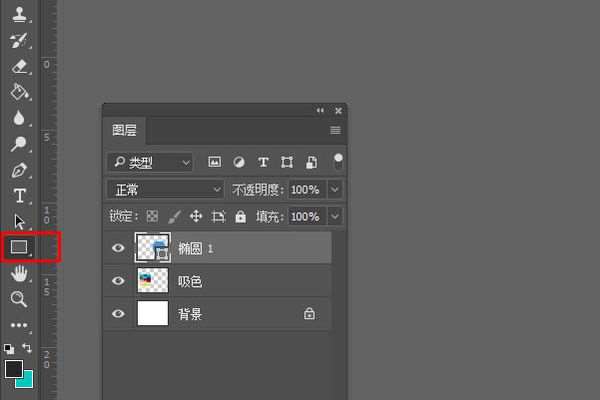
Task: Swap foreground and background colors
Action: click(x=27, y=348)
